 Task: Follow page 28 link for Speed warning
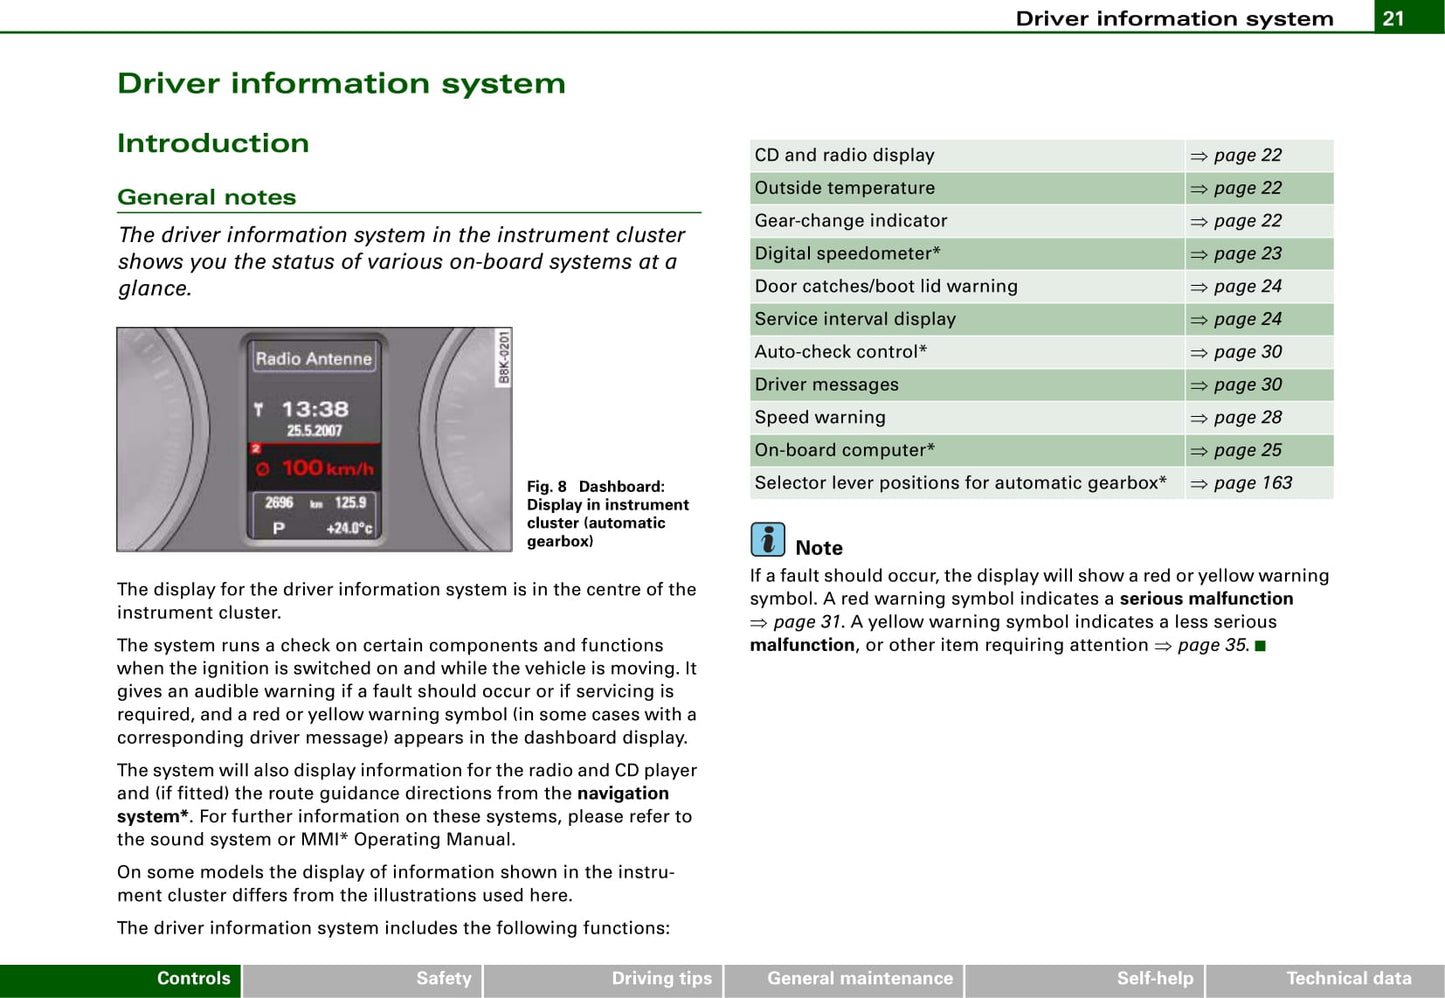(x=1246, y=418)
